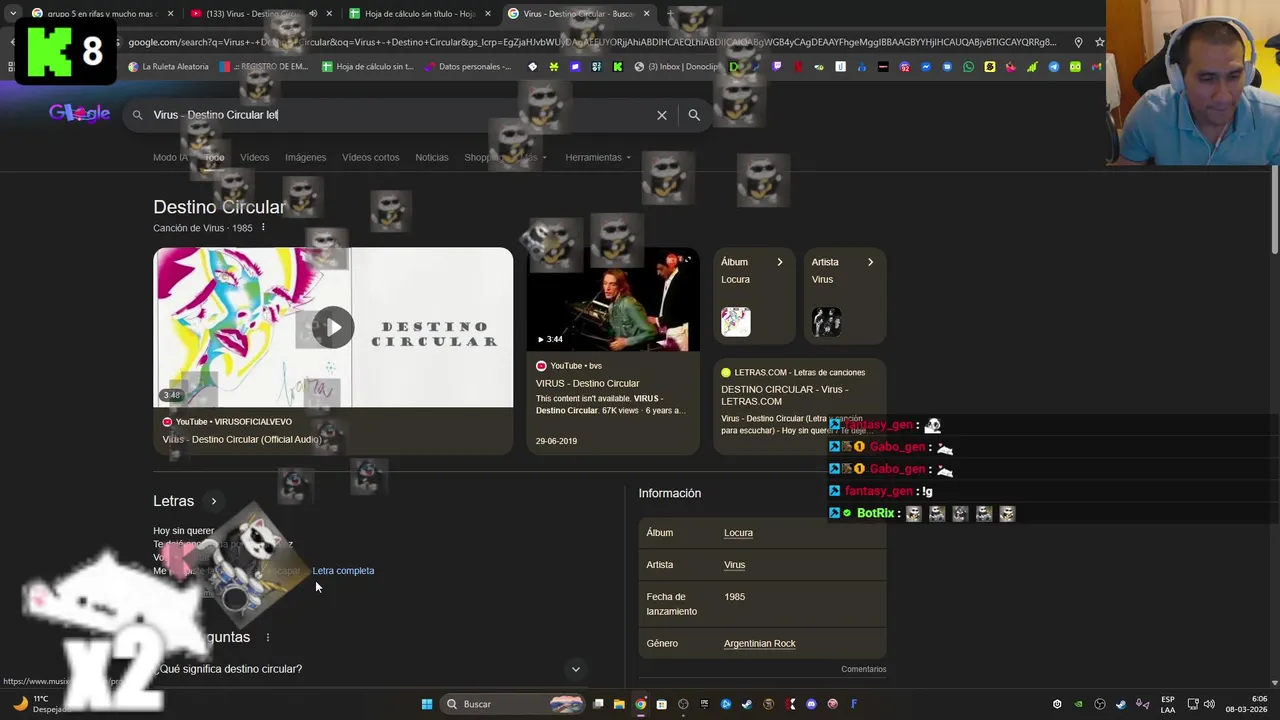Click the Argentinian Rock genre link
The image size is (1280, 720).
pyautogui.click(x=759, y=644)
